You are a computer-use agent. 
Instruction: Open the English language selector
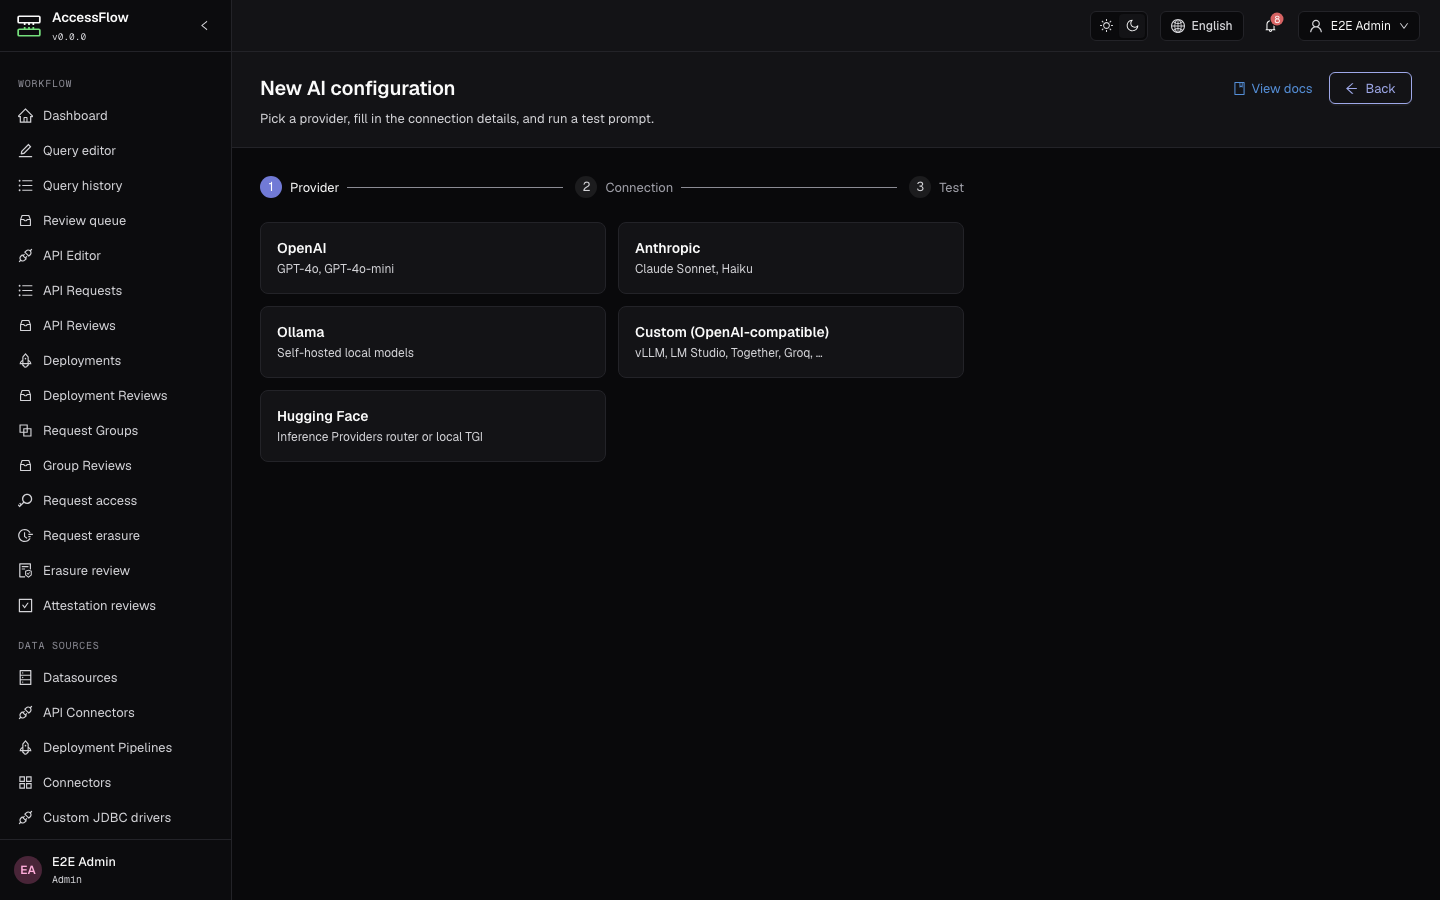(x=1201, y=26)
